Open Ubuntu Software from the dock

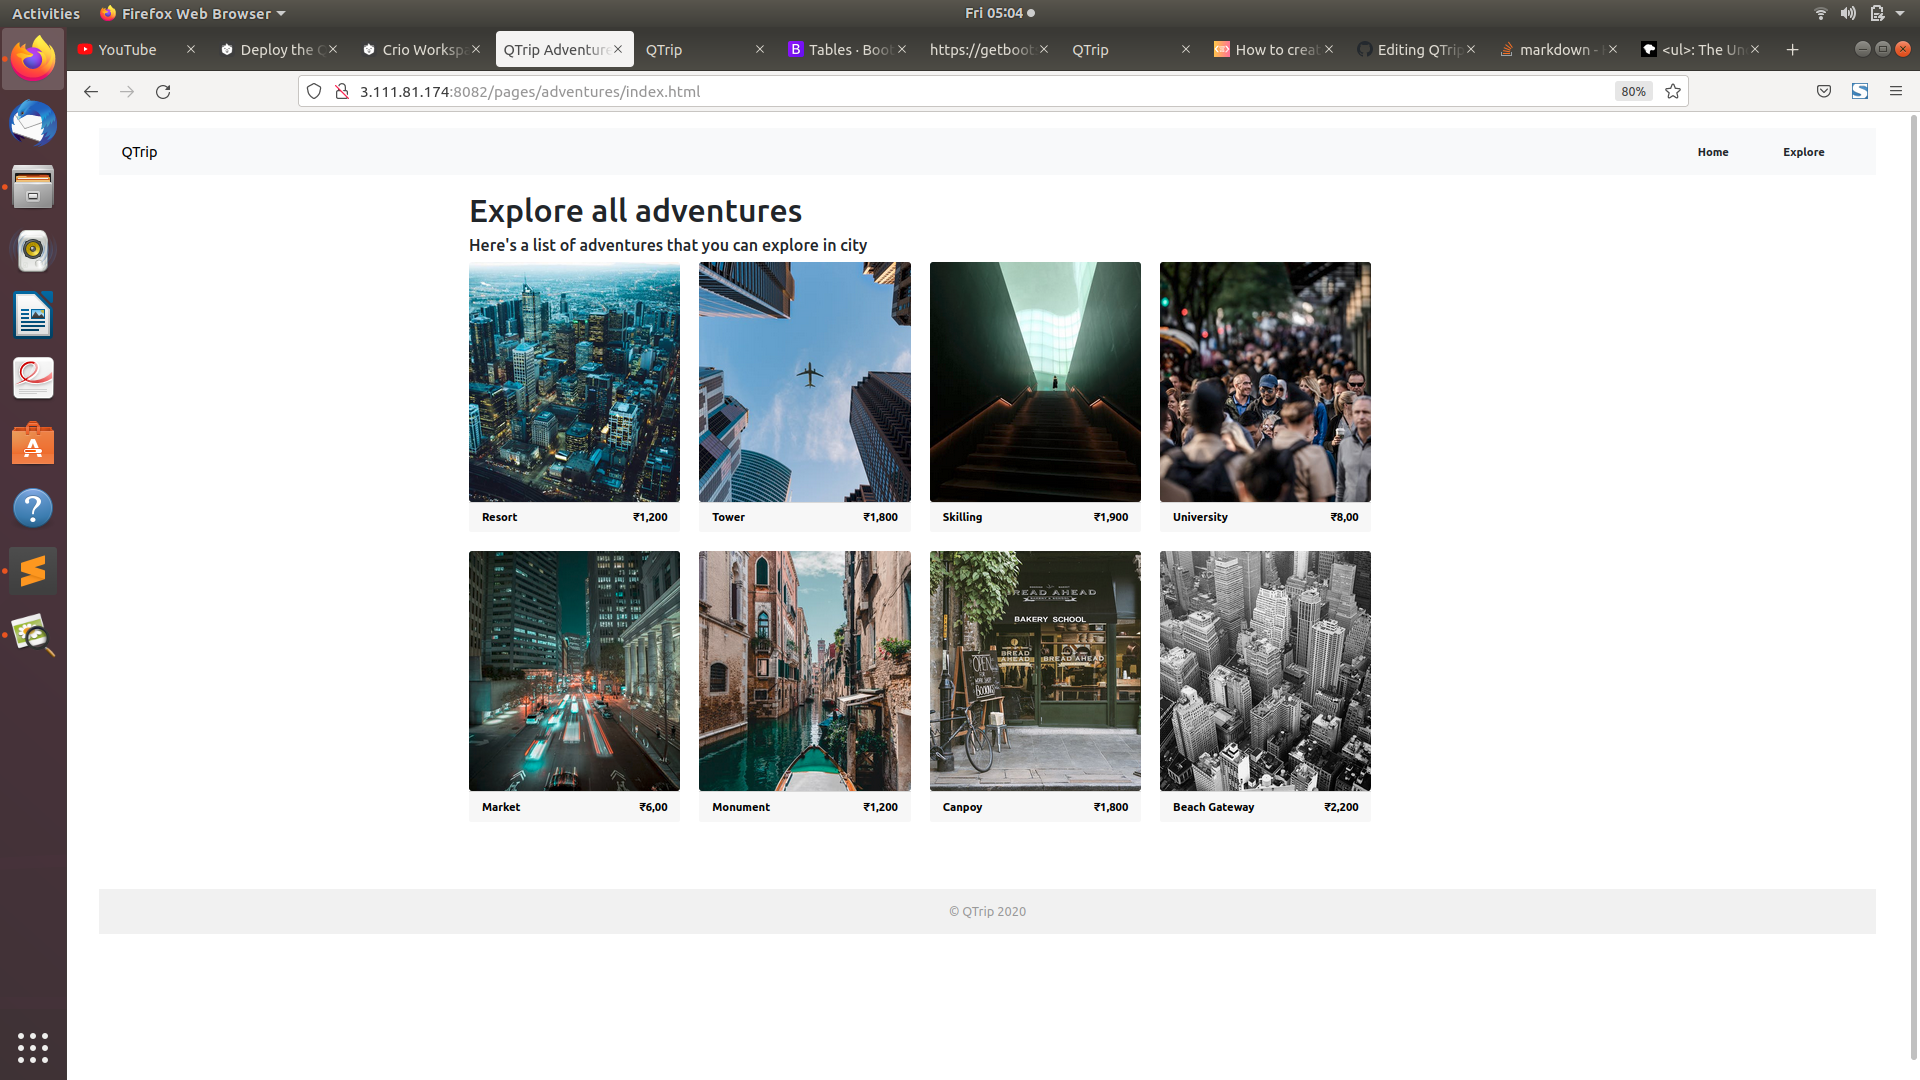coord(33,443)
